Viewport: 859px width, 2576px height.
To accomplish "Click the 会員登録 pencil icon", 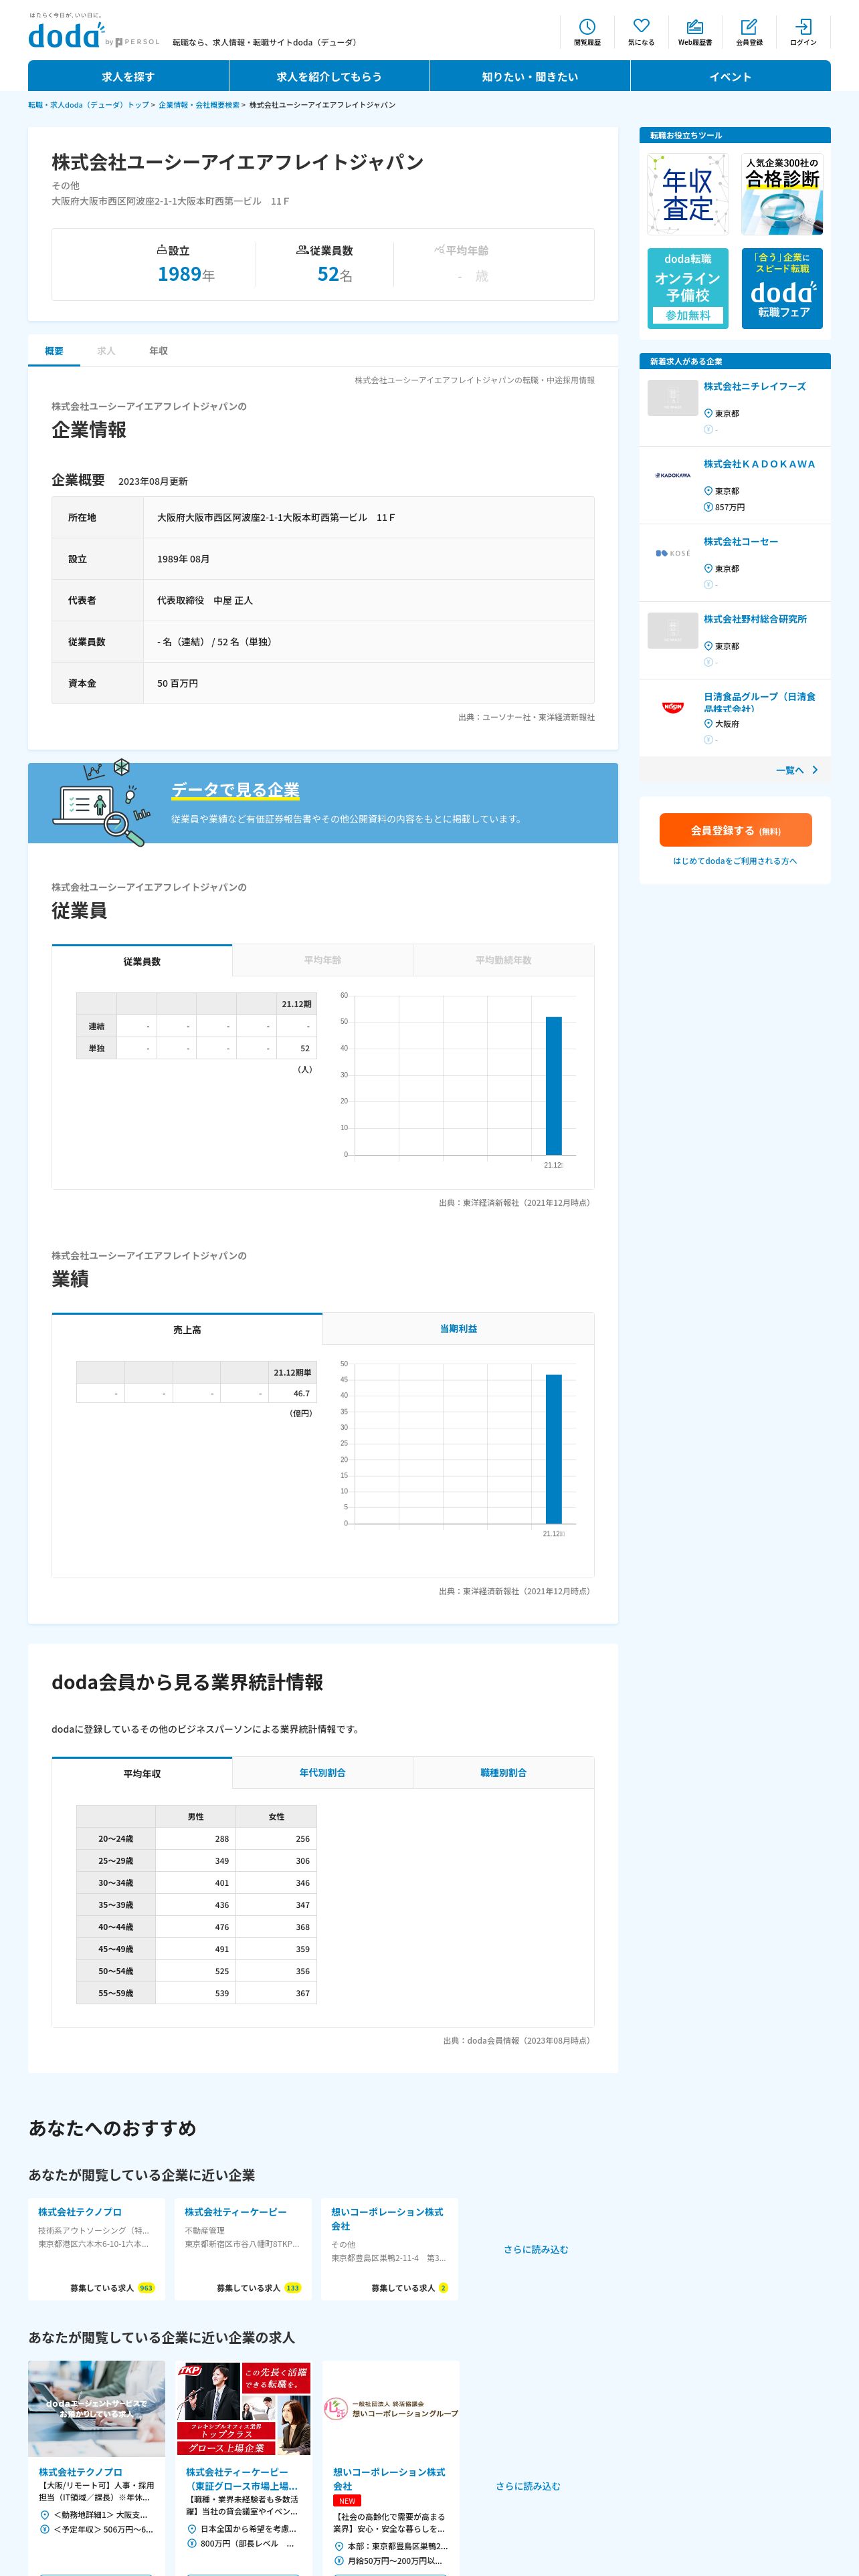I will 749,33.
